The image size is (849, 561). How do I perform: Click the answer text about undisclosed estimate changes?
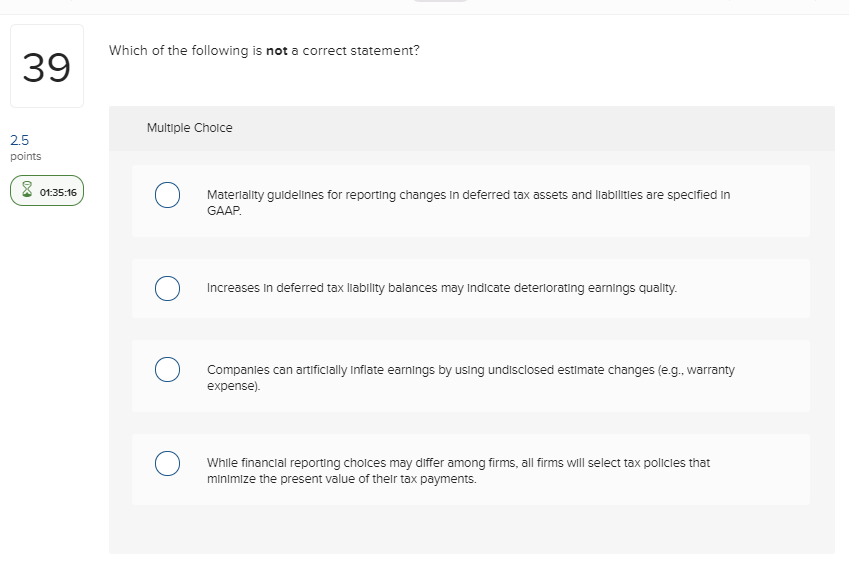pos(470,370)
